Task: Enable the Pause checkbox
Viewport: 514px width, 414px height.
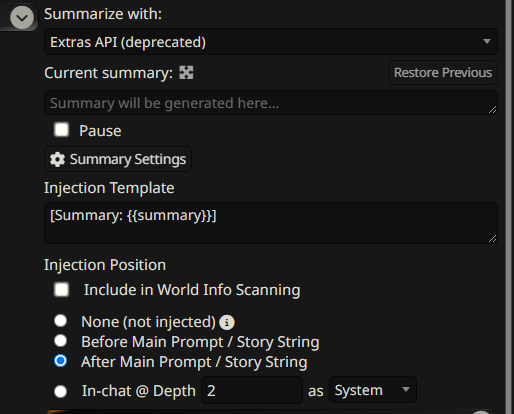Action: [x=62, y=130]
